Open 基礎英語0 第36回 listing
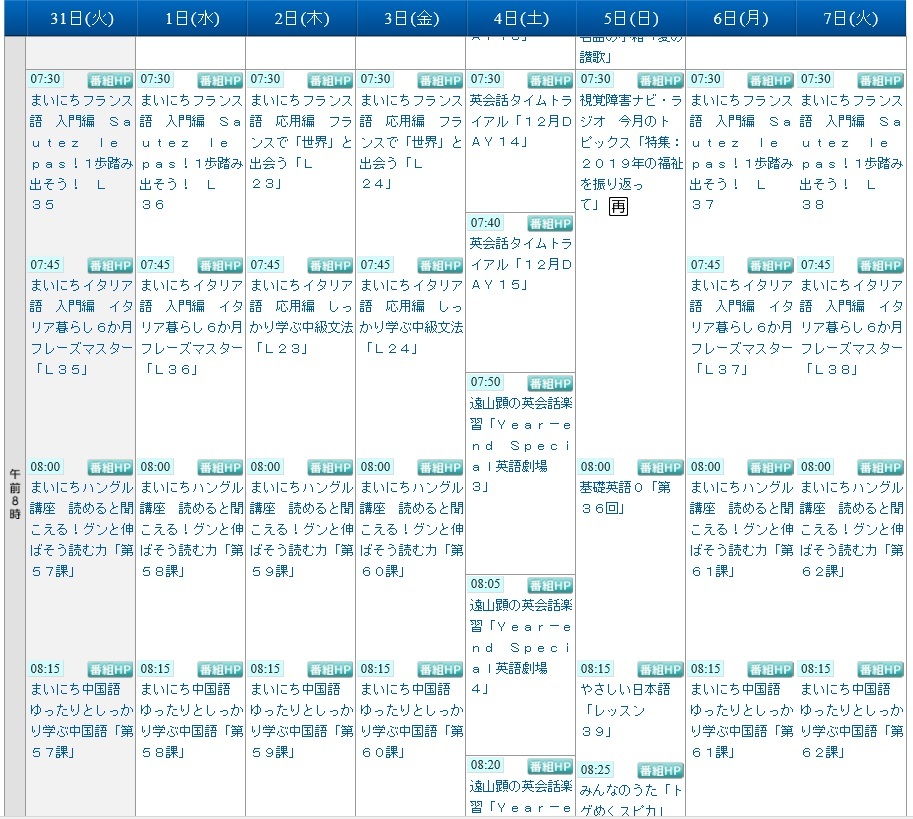Image resolution: width=913 pixels, height=819 pixels. 626,498
